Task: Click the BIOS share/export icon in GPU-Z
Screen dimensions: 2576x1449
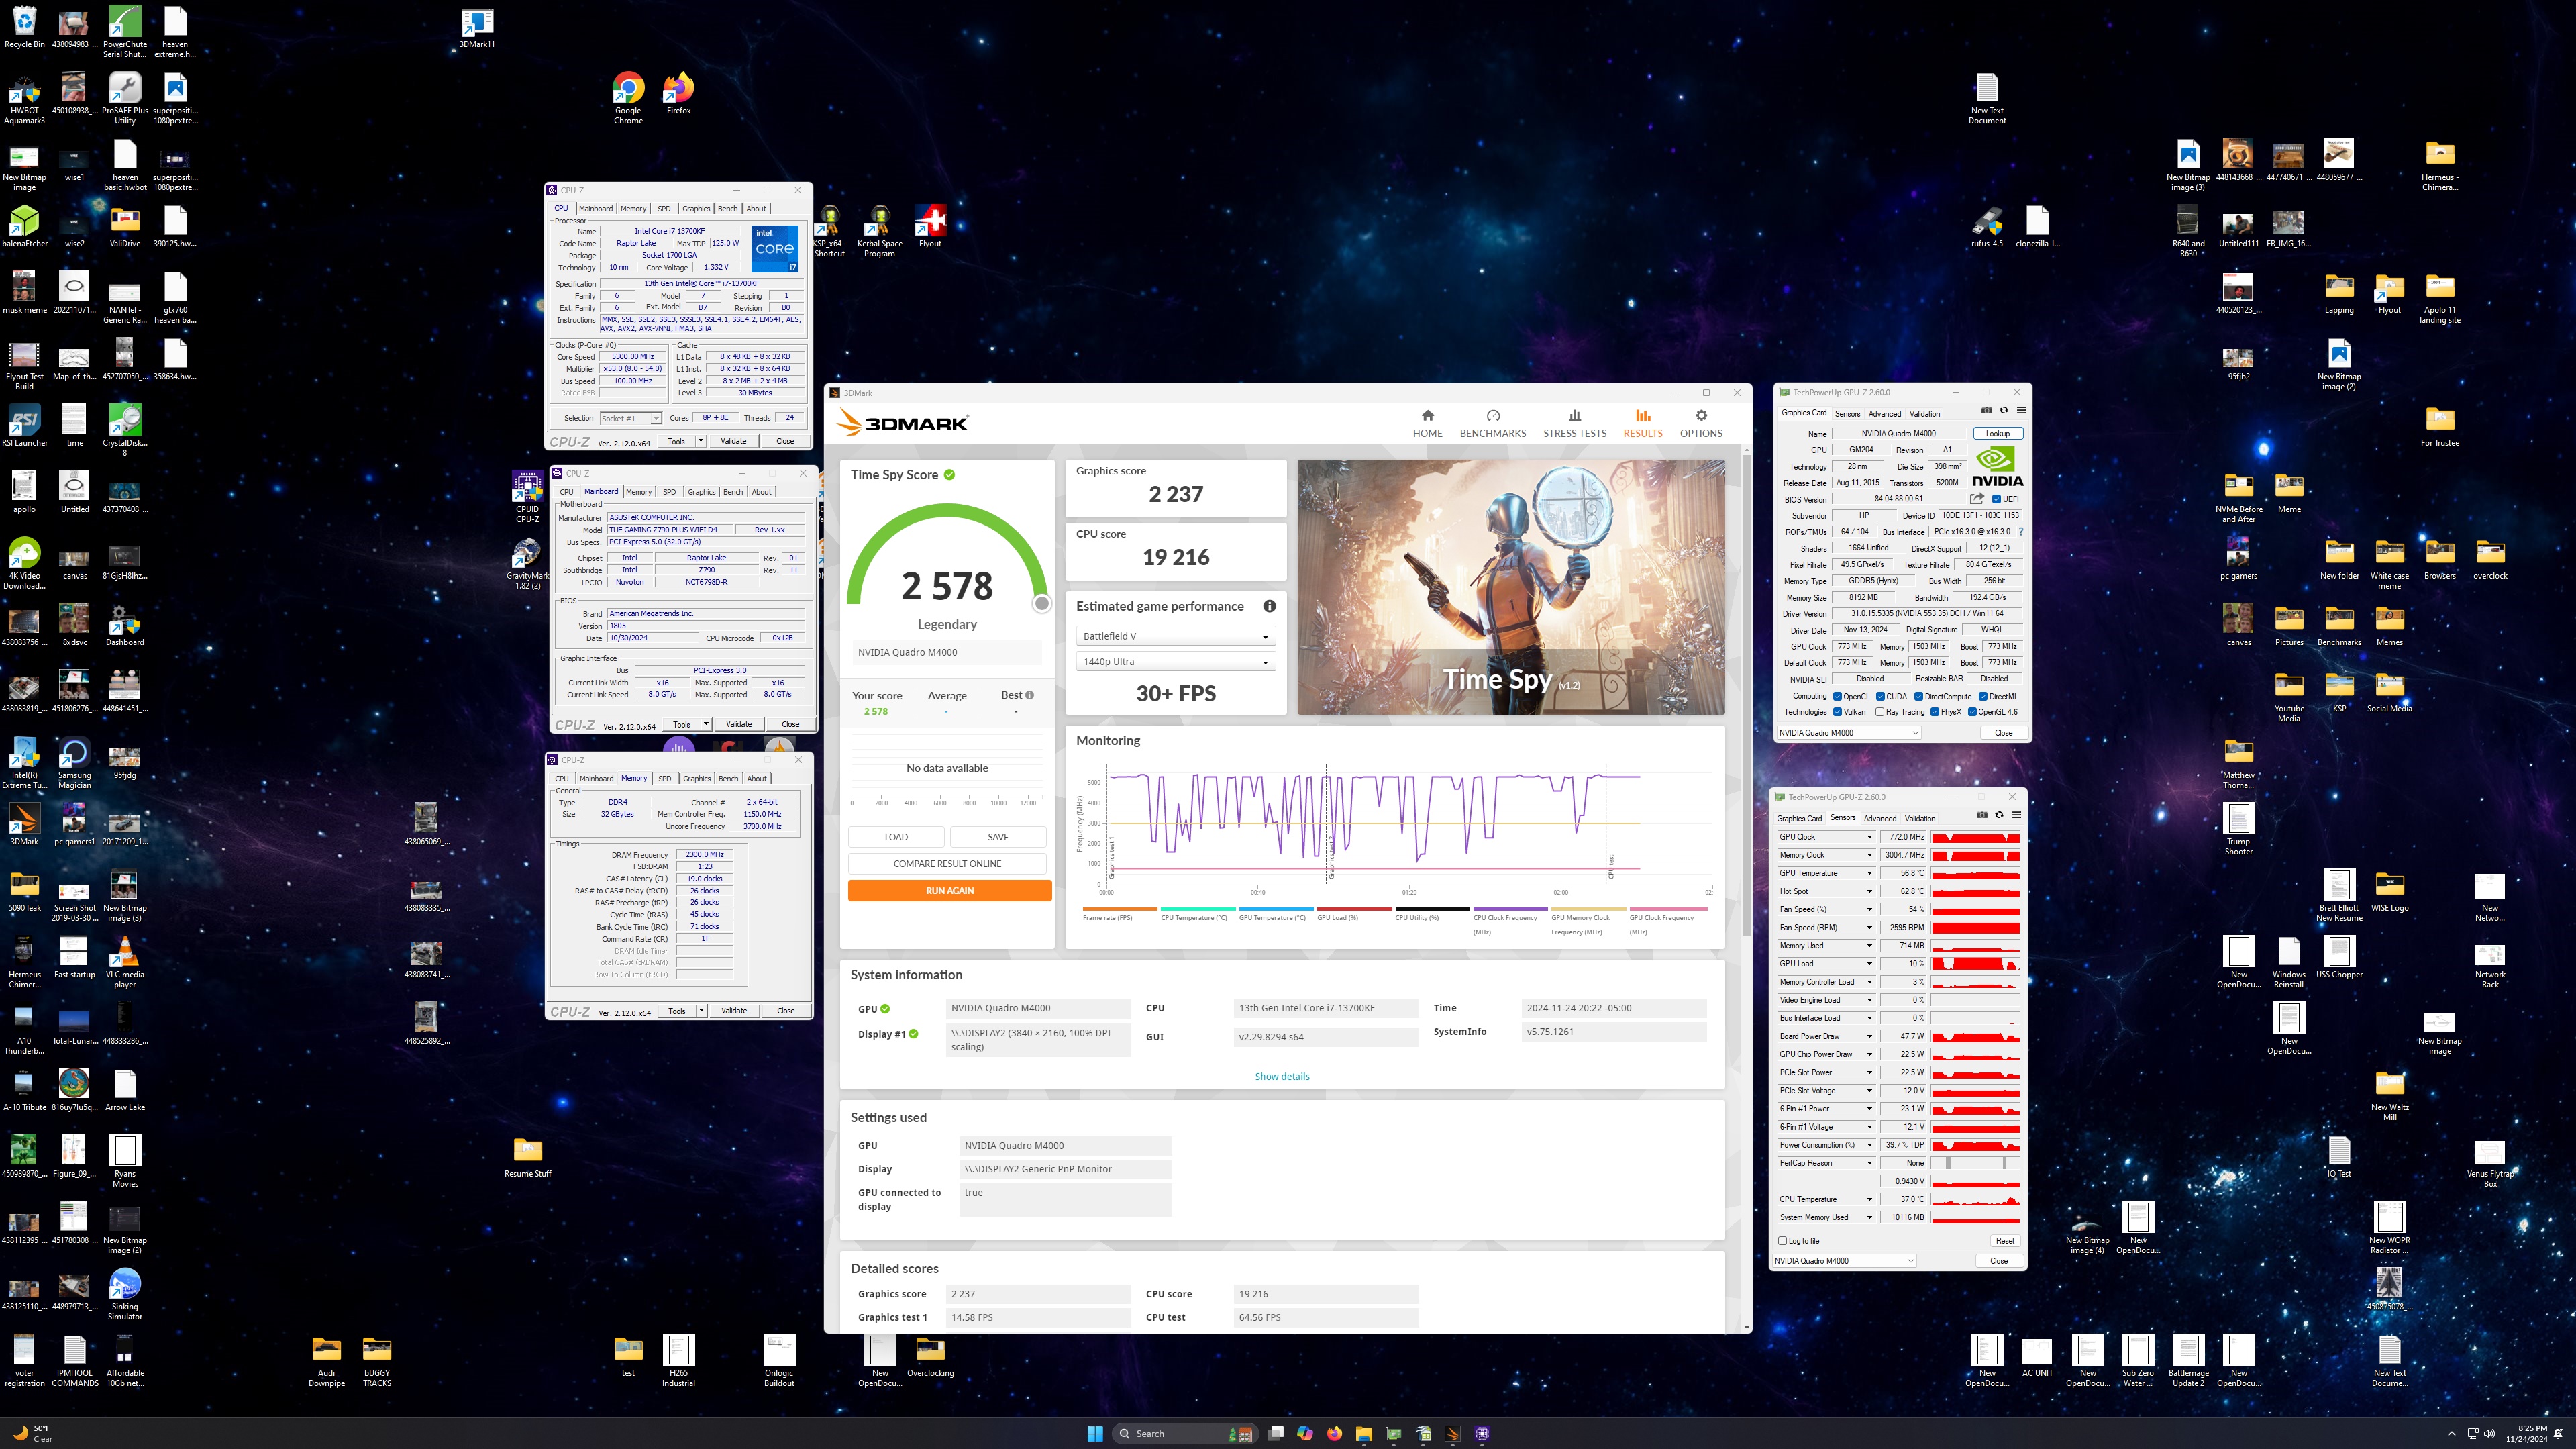Action: [1976, 498]
